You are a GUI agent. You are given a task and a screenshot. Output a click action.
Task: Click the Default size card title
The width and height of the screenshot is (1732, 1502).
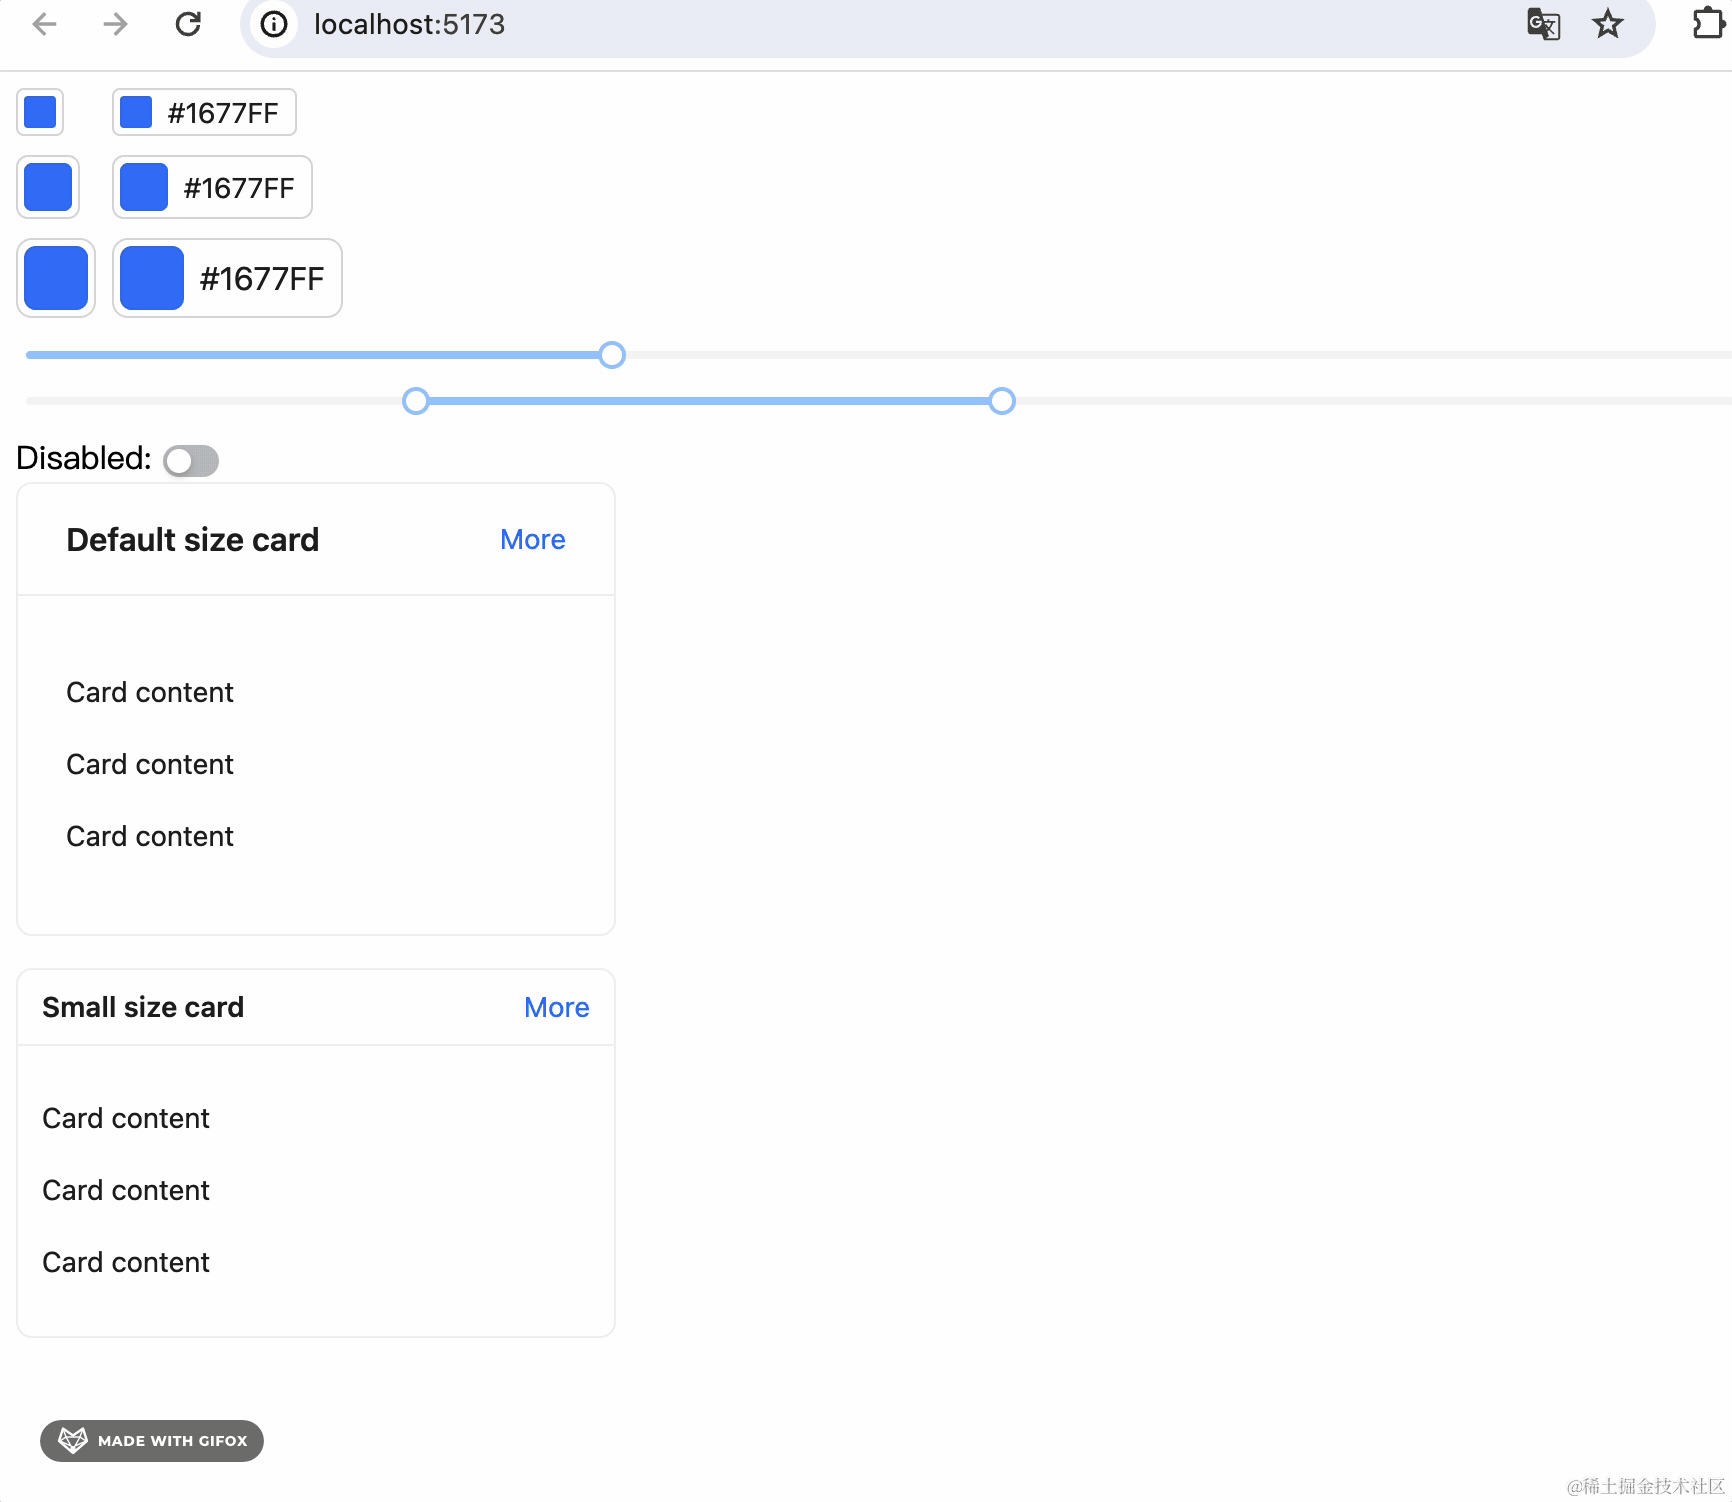193,540
